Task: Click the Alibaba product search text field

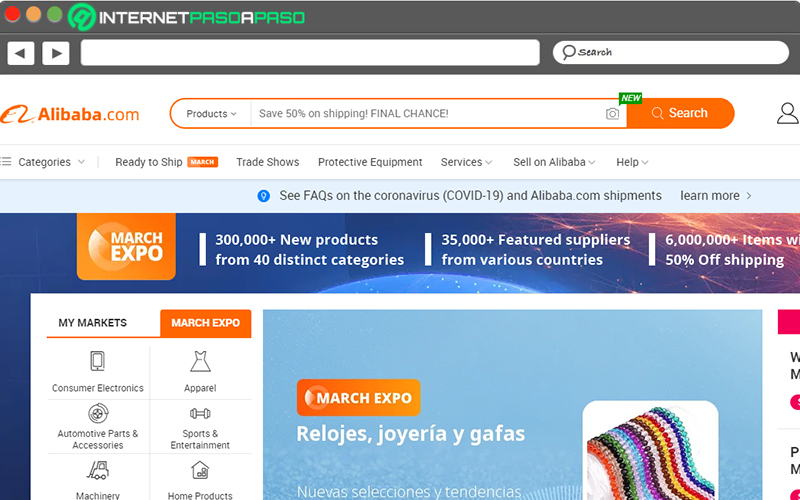Action: [x=429, y=113]
